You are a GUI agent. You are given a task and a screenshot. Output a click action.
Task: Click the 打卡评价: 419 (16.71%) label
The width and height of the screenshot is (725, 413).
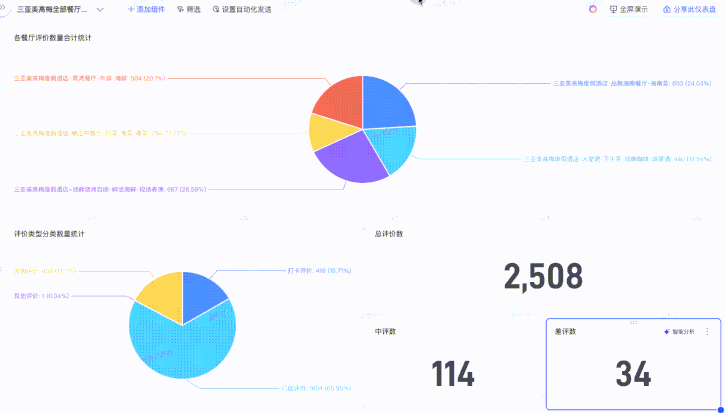[319, 271]
